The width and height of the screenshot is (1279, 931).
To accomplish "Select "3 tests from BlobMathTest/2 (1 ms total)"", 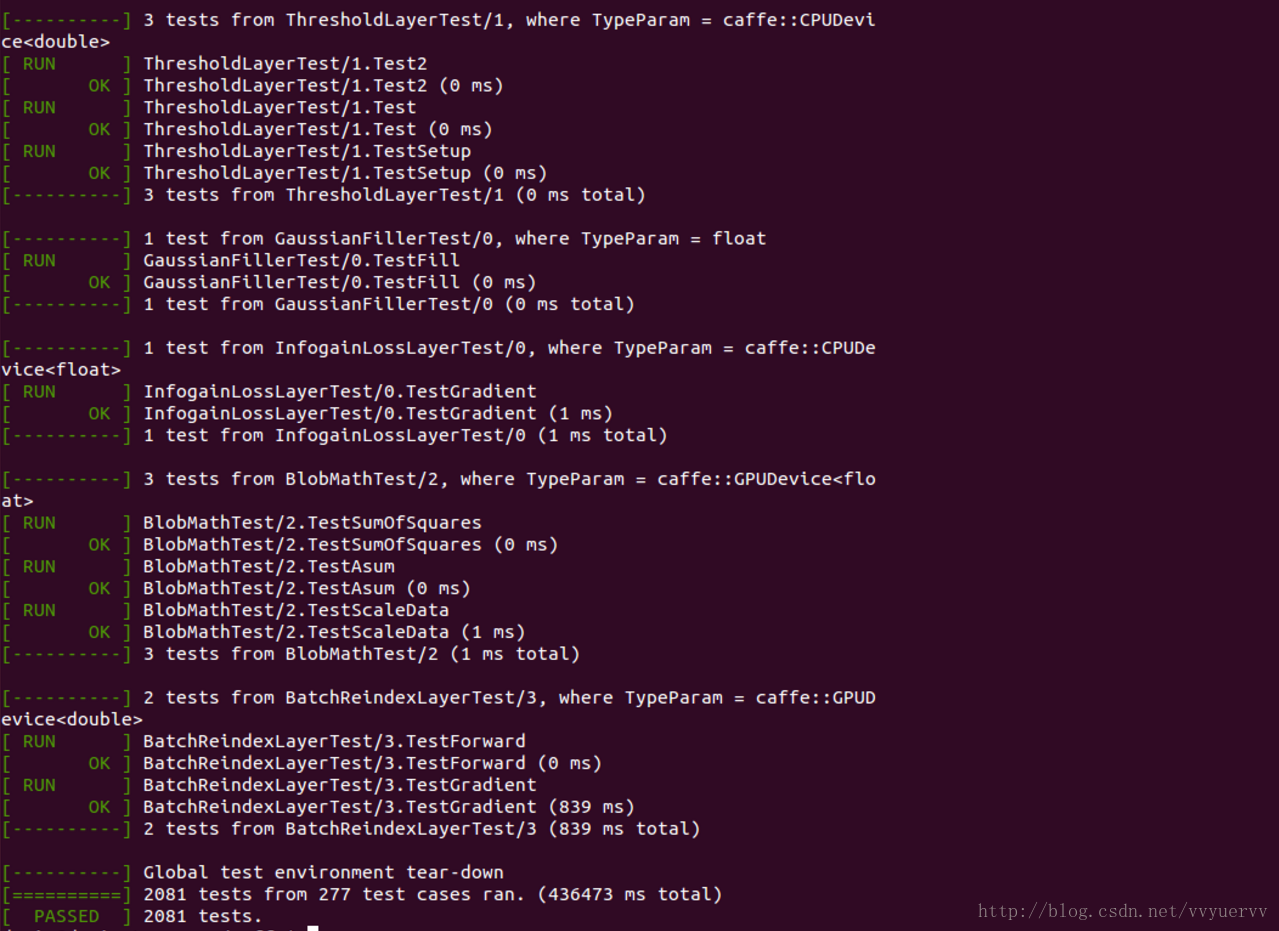I will (x=361, y=654).
